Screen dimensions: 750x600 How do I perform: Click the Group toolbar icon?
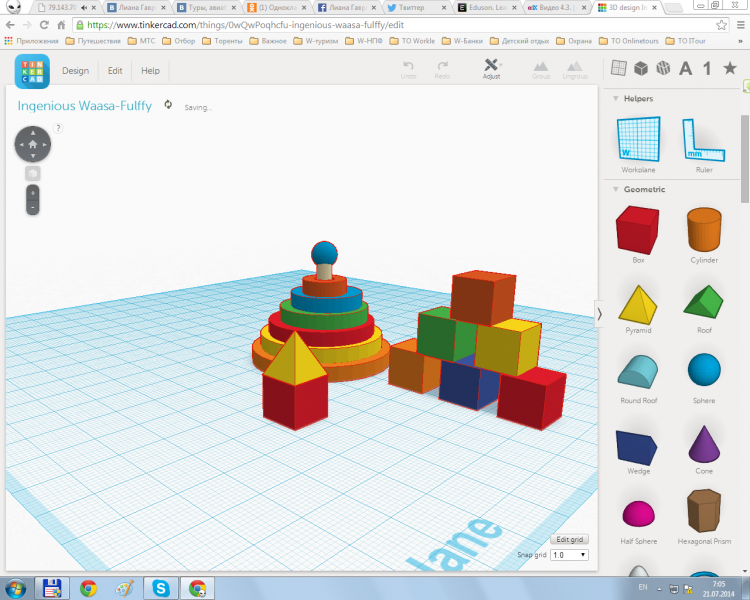point(541,70)
